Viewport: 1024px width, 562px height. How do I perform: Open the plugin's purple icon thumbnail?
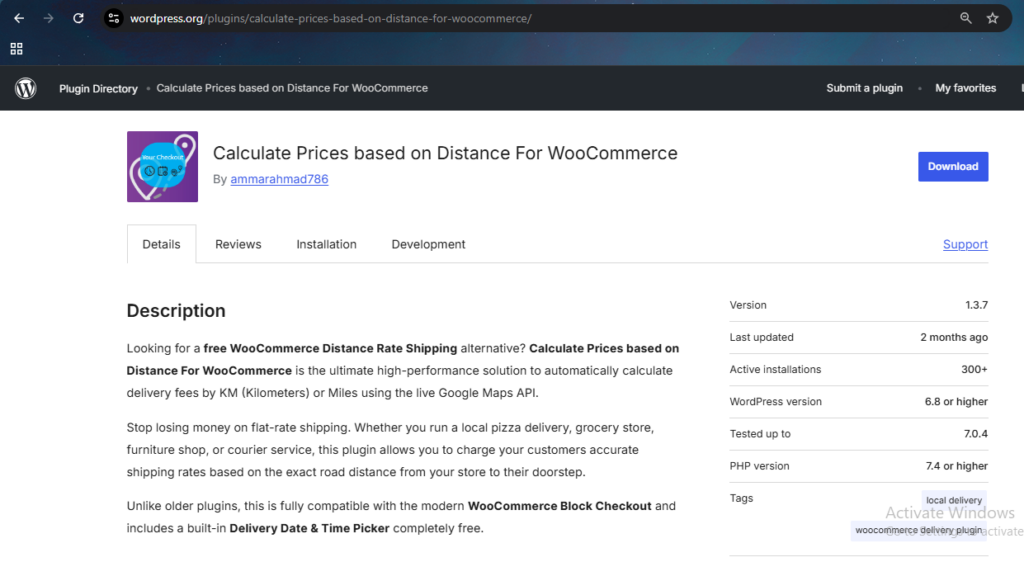click(x=163, y=166)
